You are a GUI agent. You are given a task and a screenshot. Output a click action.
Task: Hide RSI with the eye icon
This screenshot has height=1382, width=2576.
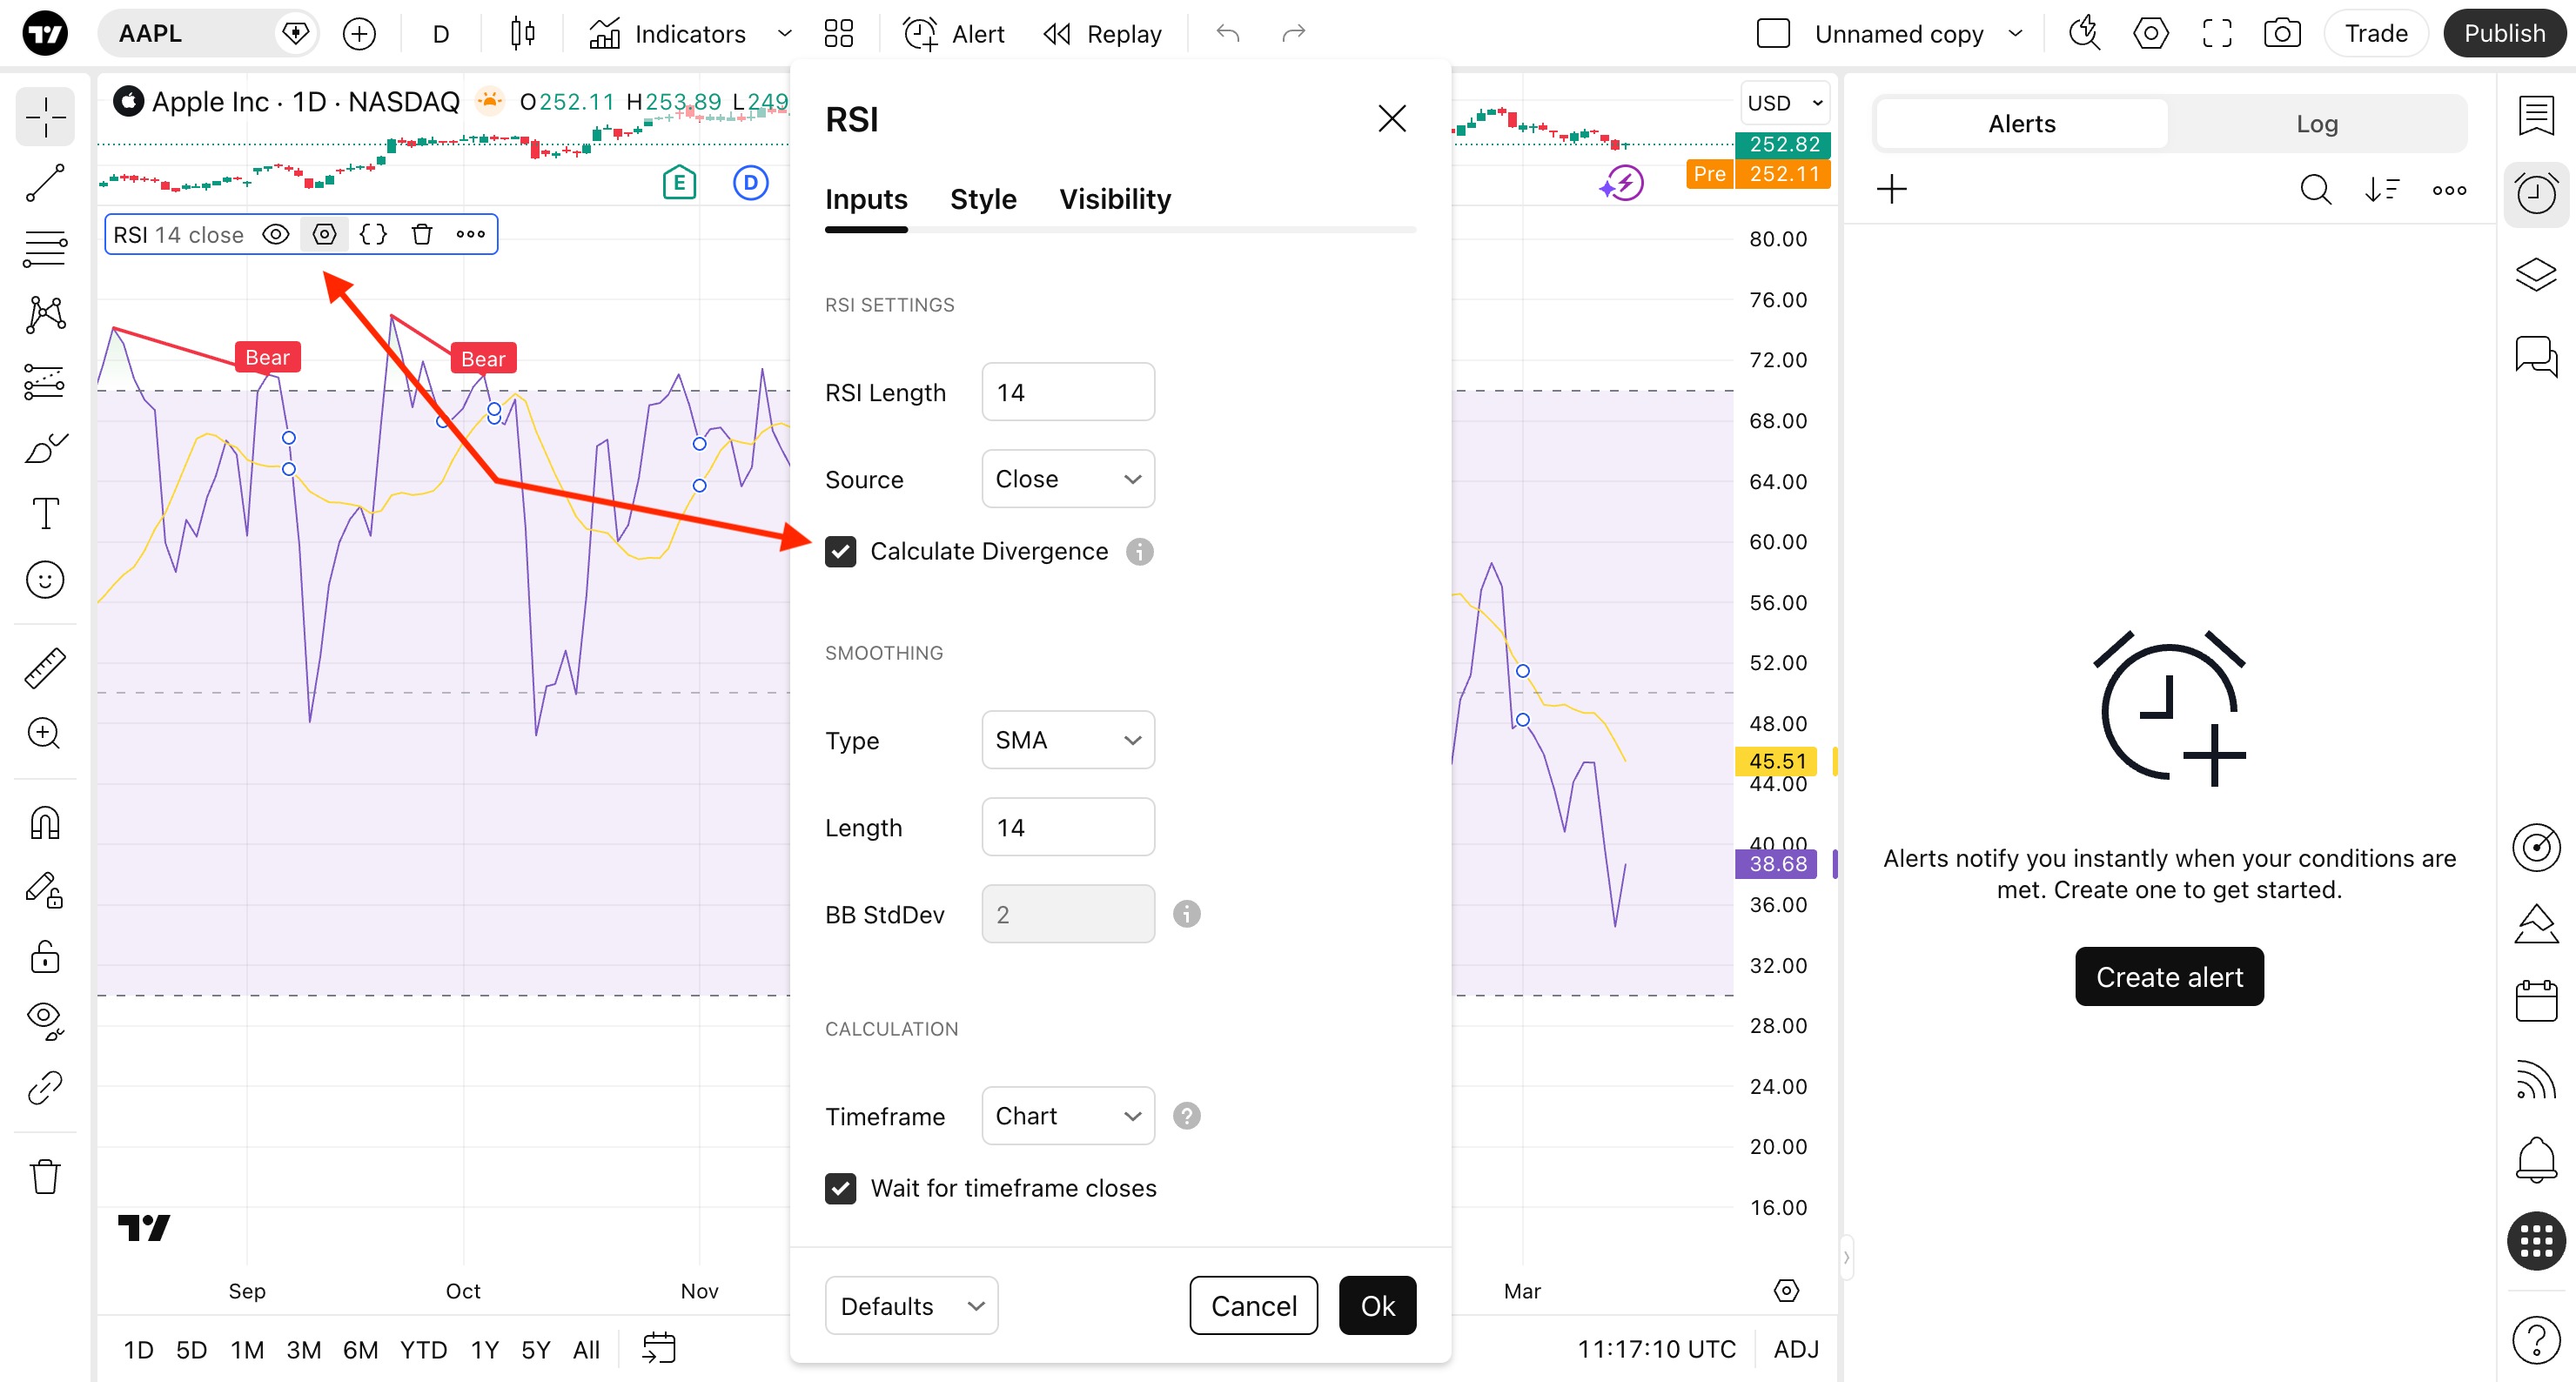click(276, 234)
